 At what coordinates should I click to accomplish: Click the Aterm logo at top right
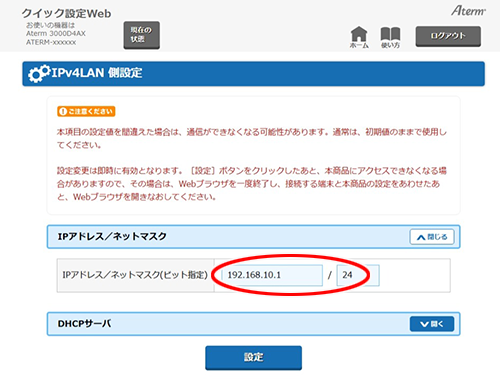pos(468,11)
